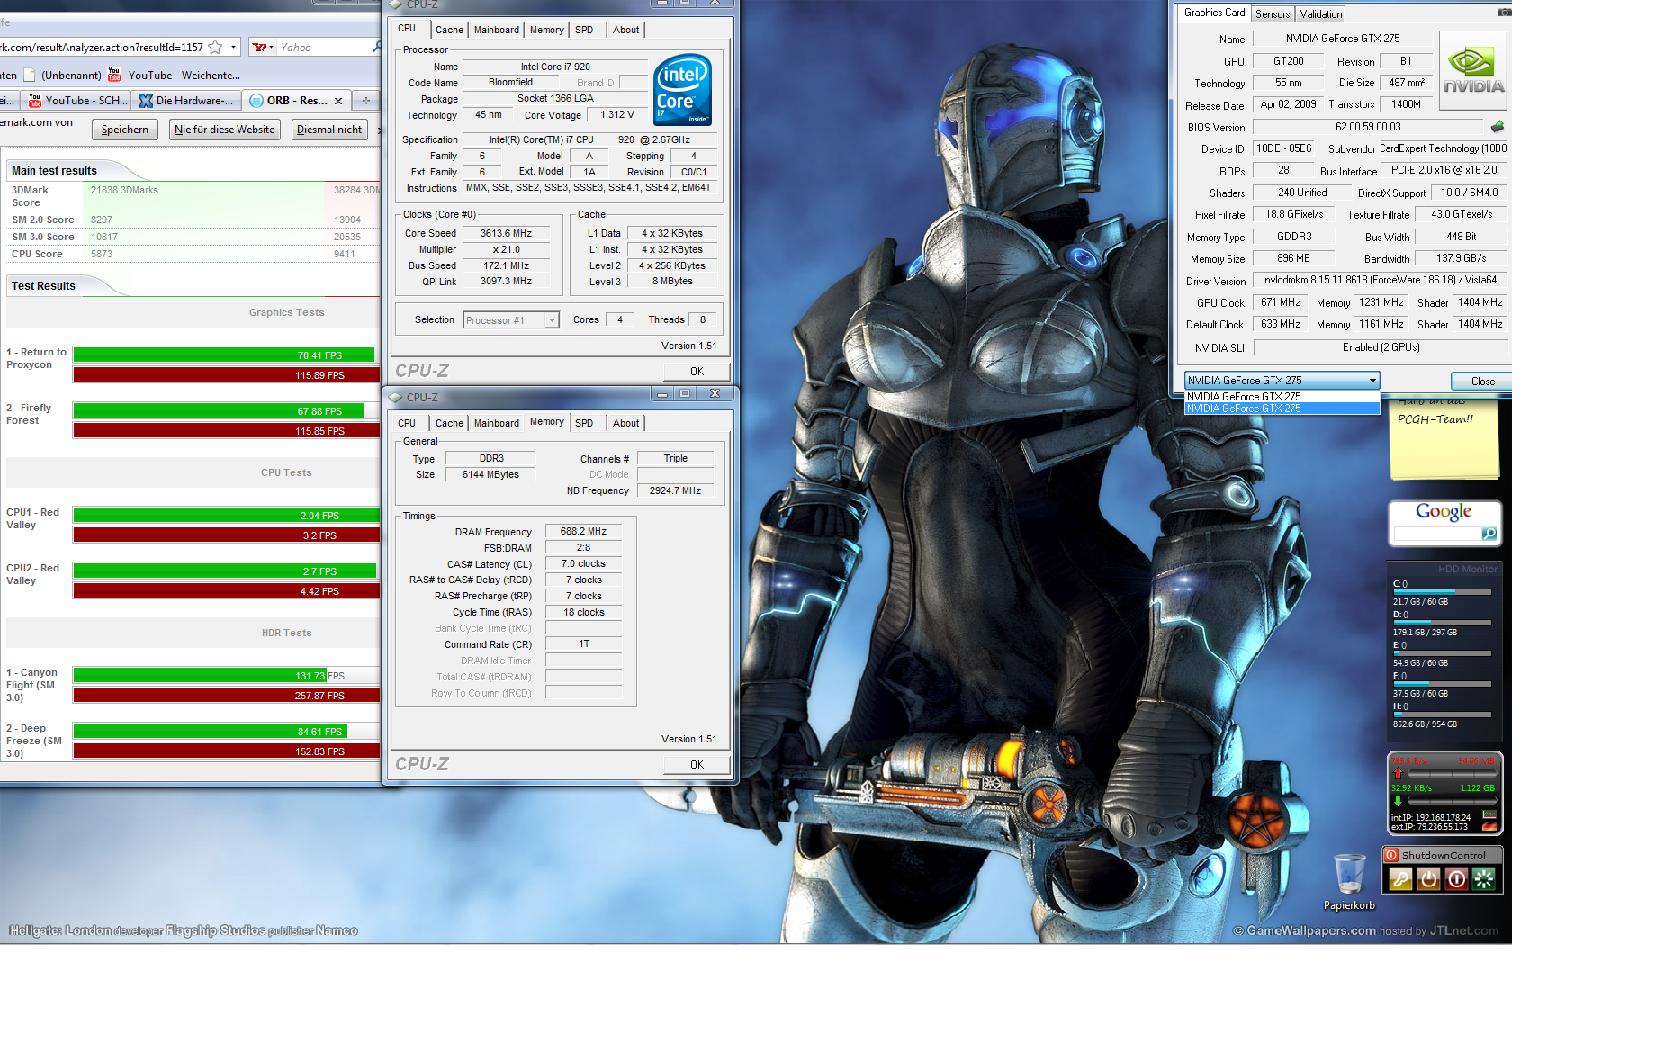Click OK in the bottom CPU-Z memory window
Image resolution: width=1680 pixels, height=1050 pixels.
tap(697, 764)
